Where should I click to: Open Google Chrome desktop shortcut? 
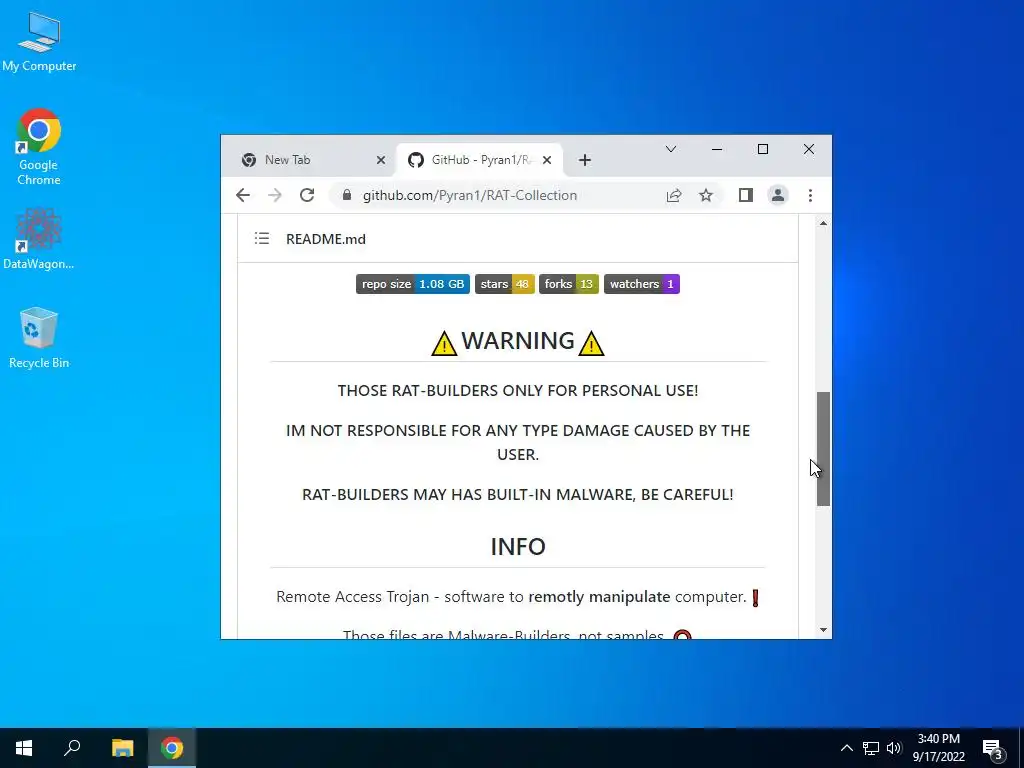click(x=39, y=147)
